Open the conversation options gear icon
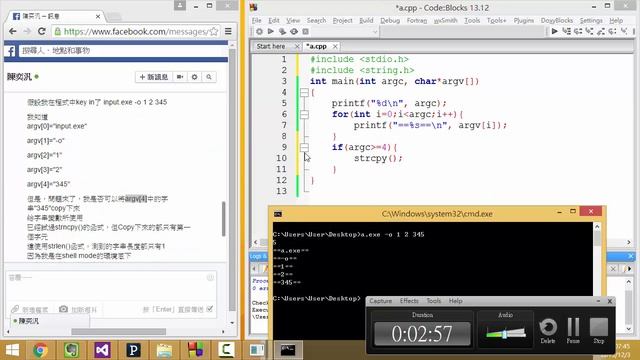Viewport: 640px width, 360px height. coord(194,77)
